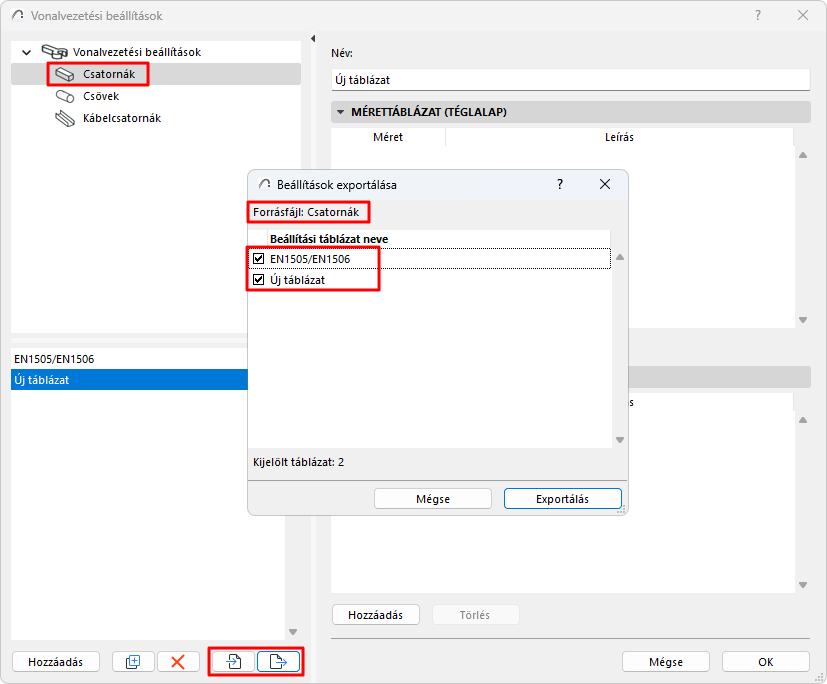Click the export settings icon button

coord(278,661)
